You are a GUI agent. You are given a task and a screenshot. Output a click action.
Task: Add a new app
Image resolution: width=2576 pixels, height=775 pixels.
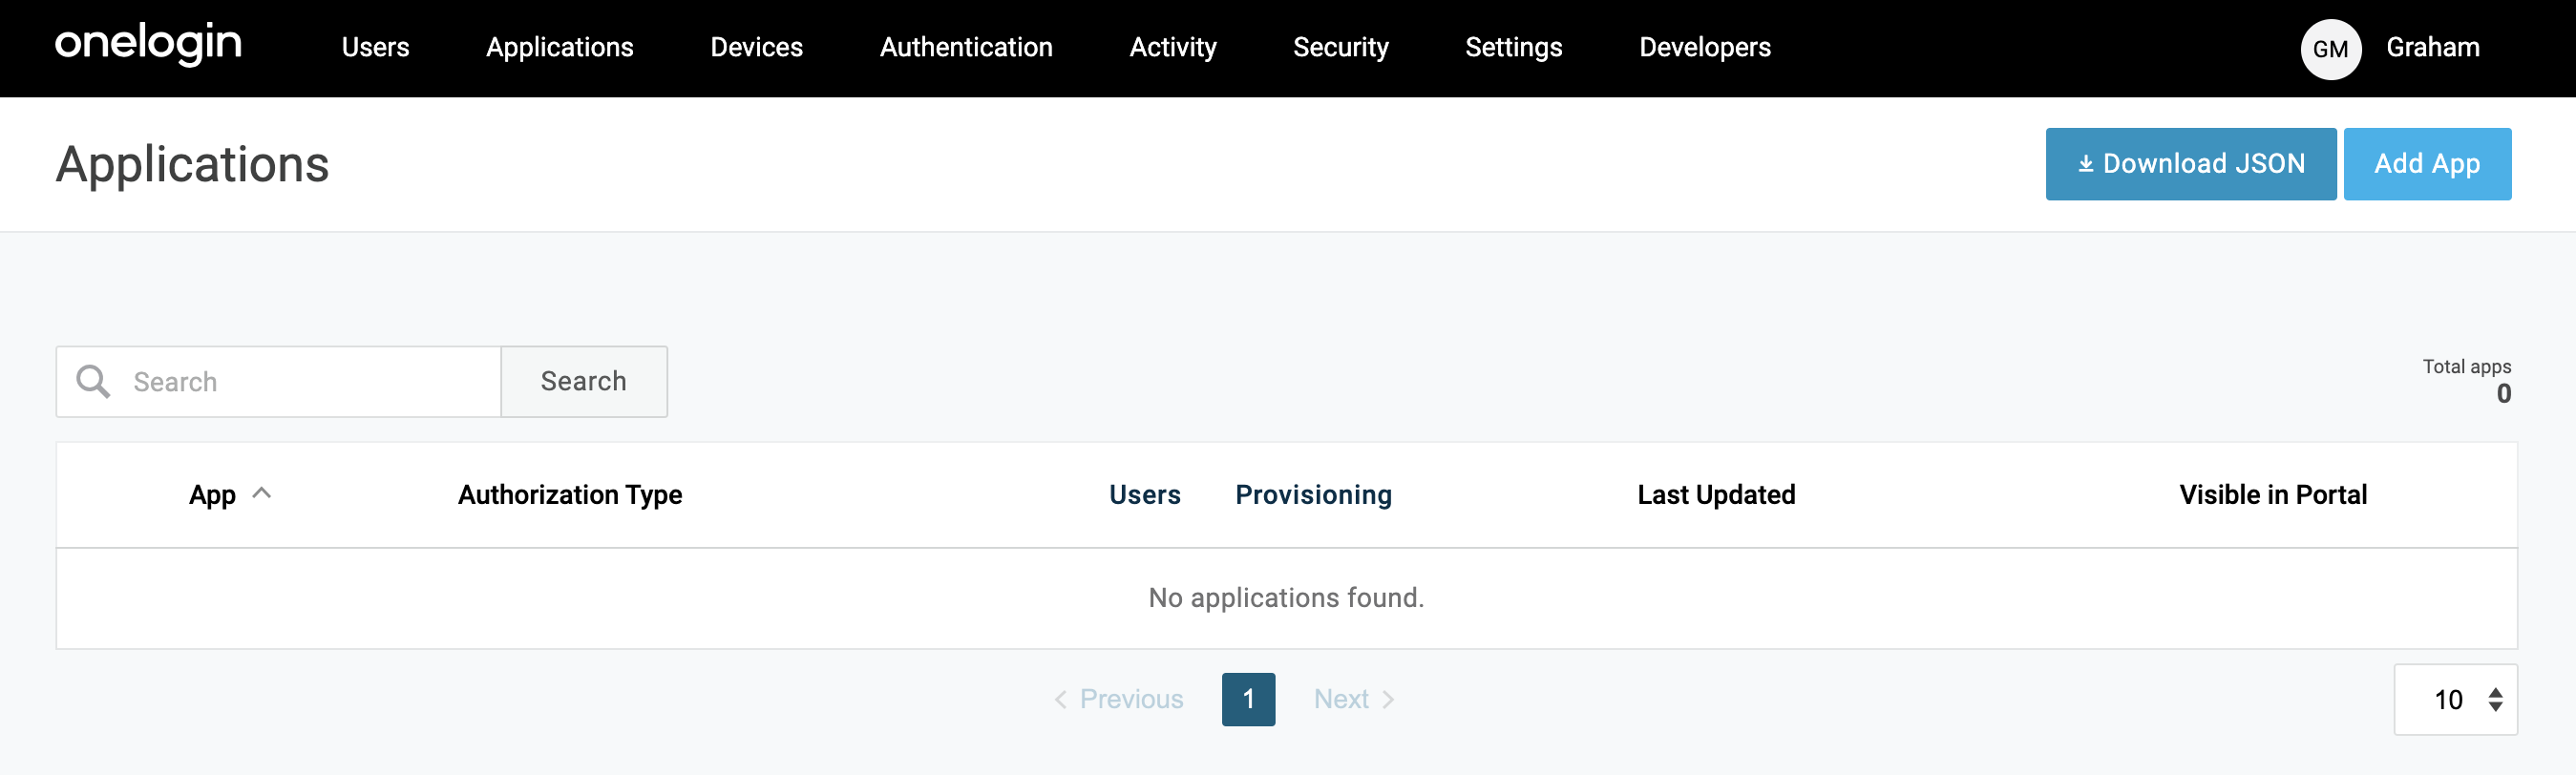click(2426, 164)
